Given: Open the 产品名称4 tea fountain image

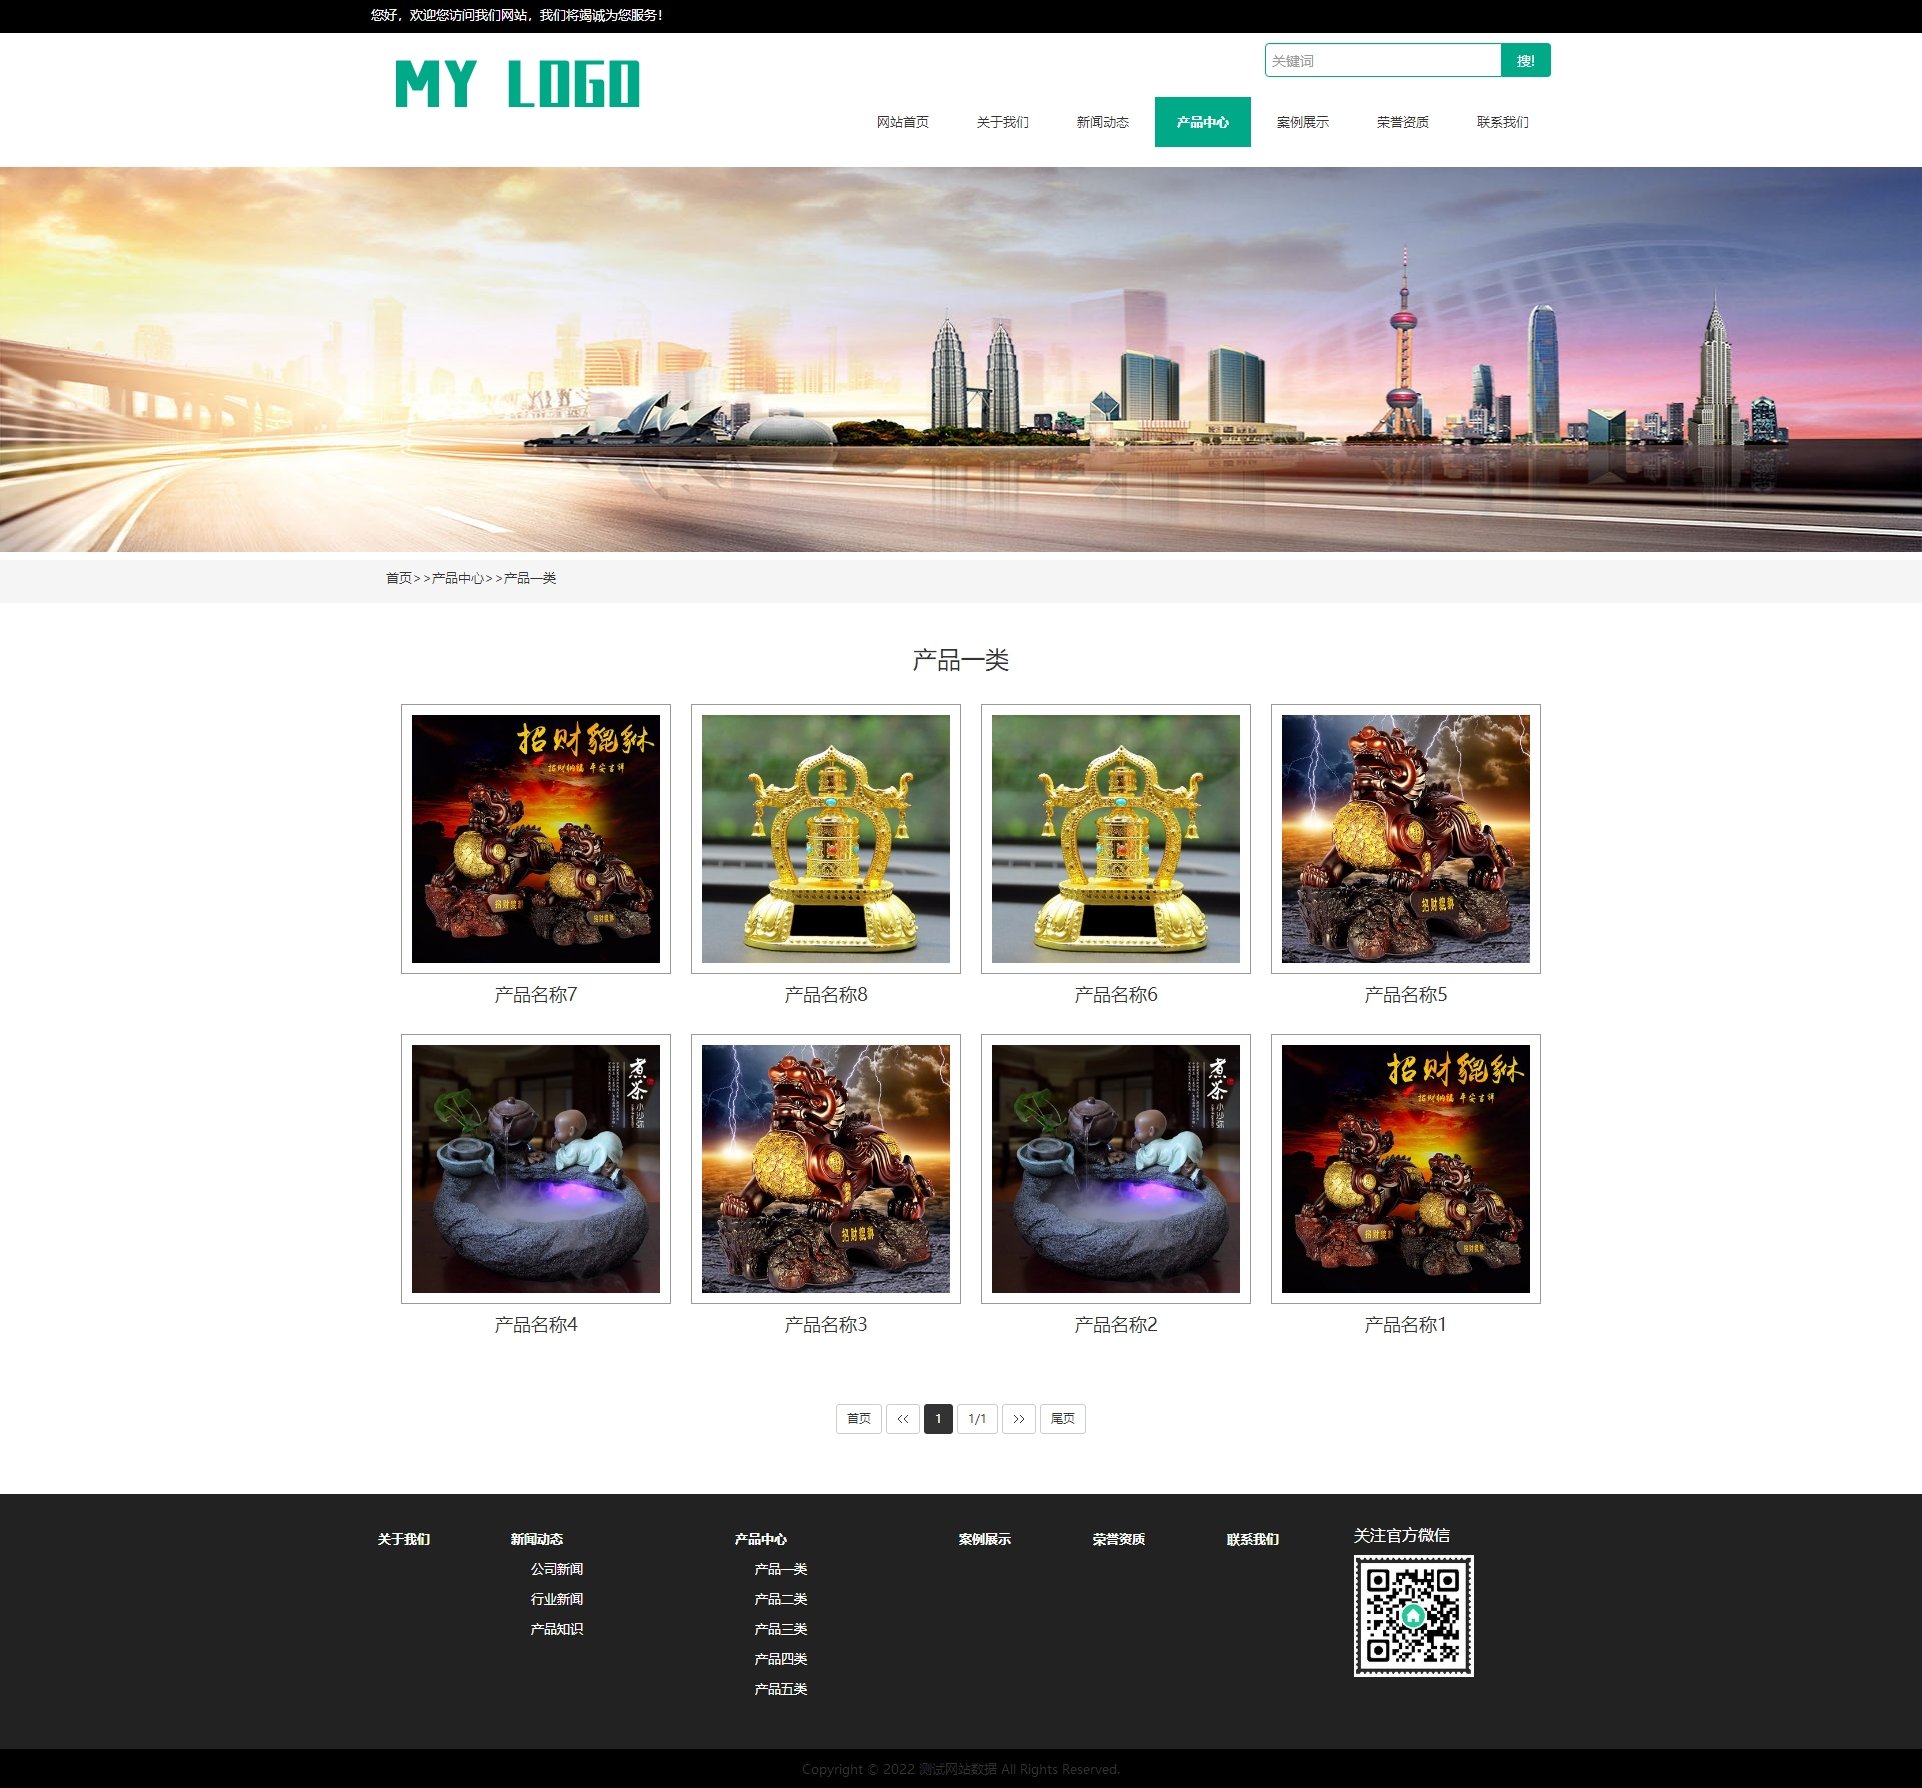Looking at the screenshot, I should [536, 1168].
